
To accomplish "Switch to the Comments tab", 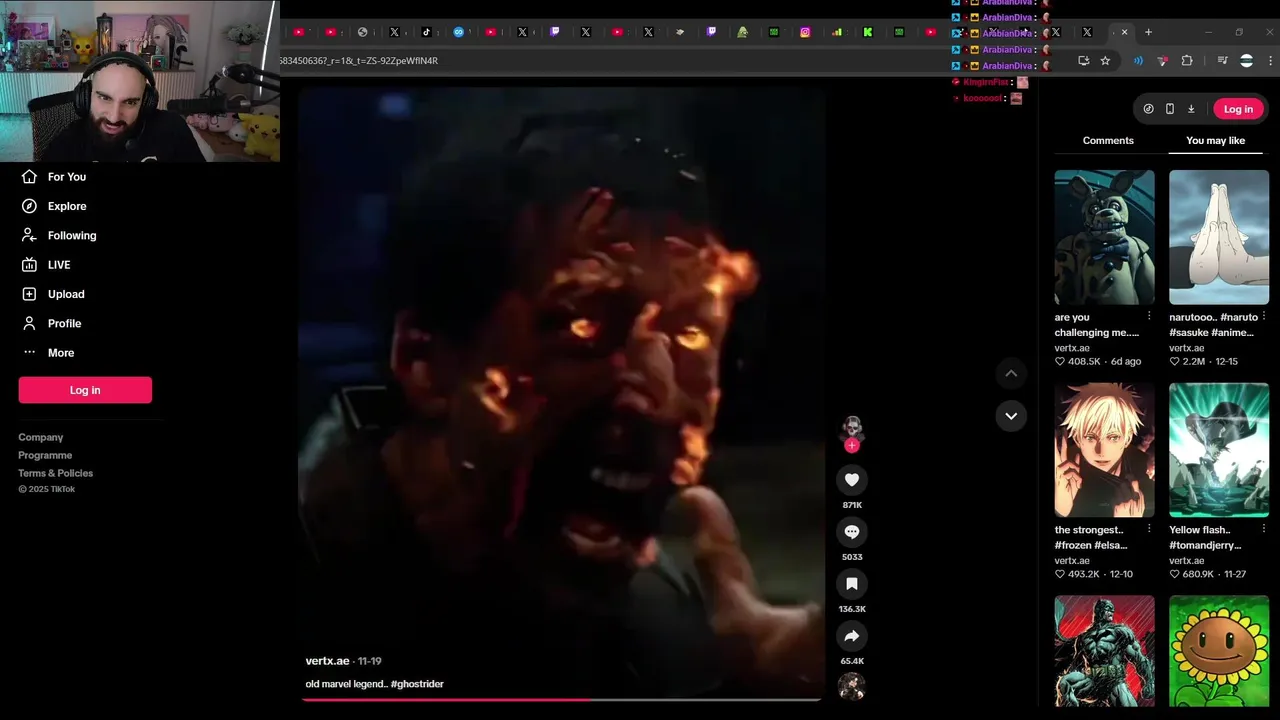I will [1108, 141].
